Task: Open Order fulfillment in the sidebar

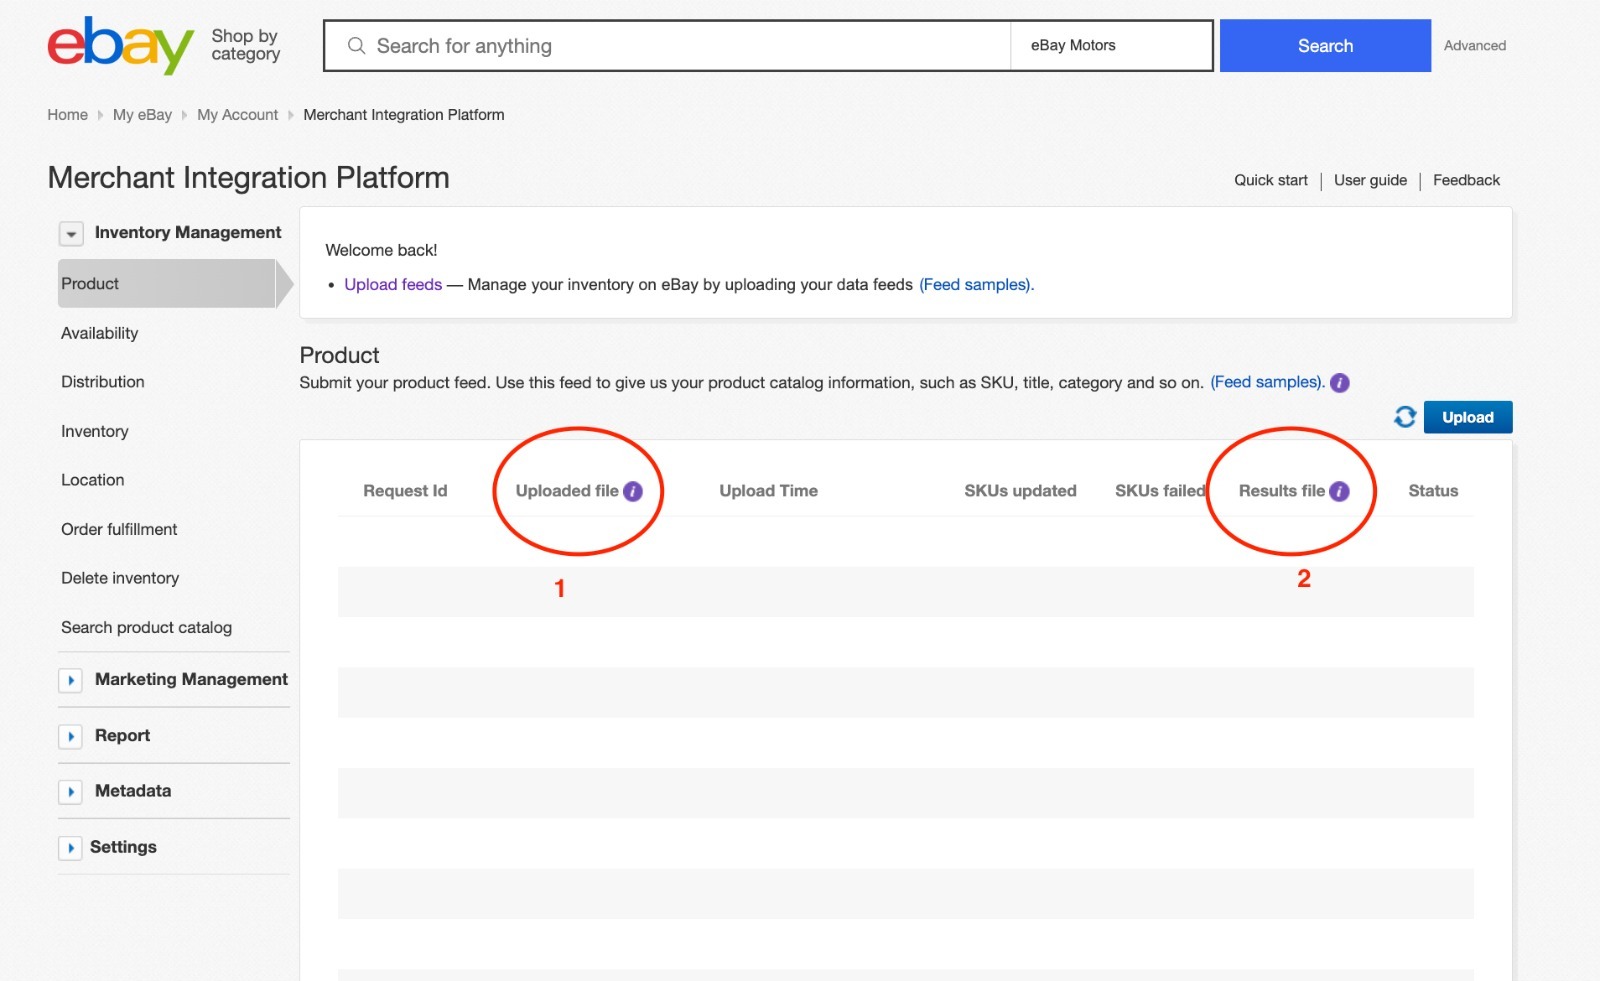Action: (119, 529)
